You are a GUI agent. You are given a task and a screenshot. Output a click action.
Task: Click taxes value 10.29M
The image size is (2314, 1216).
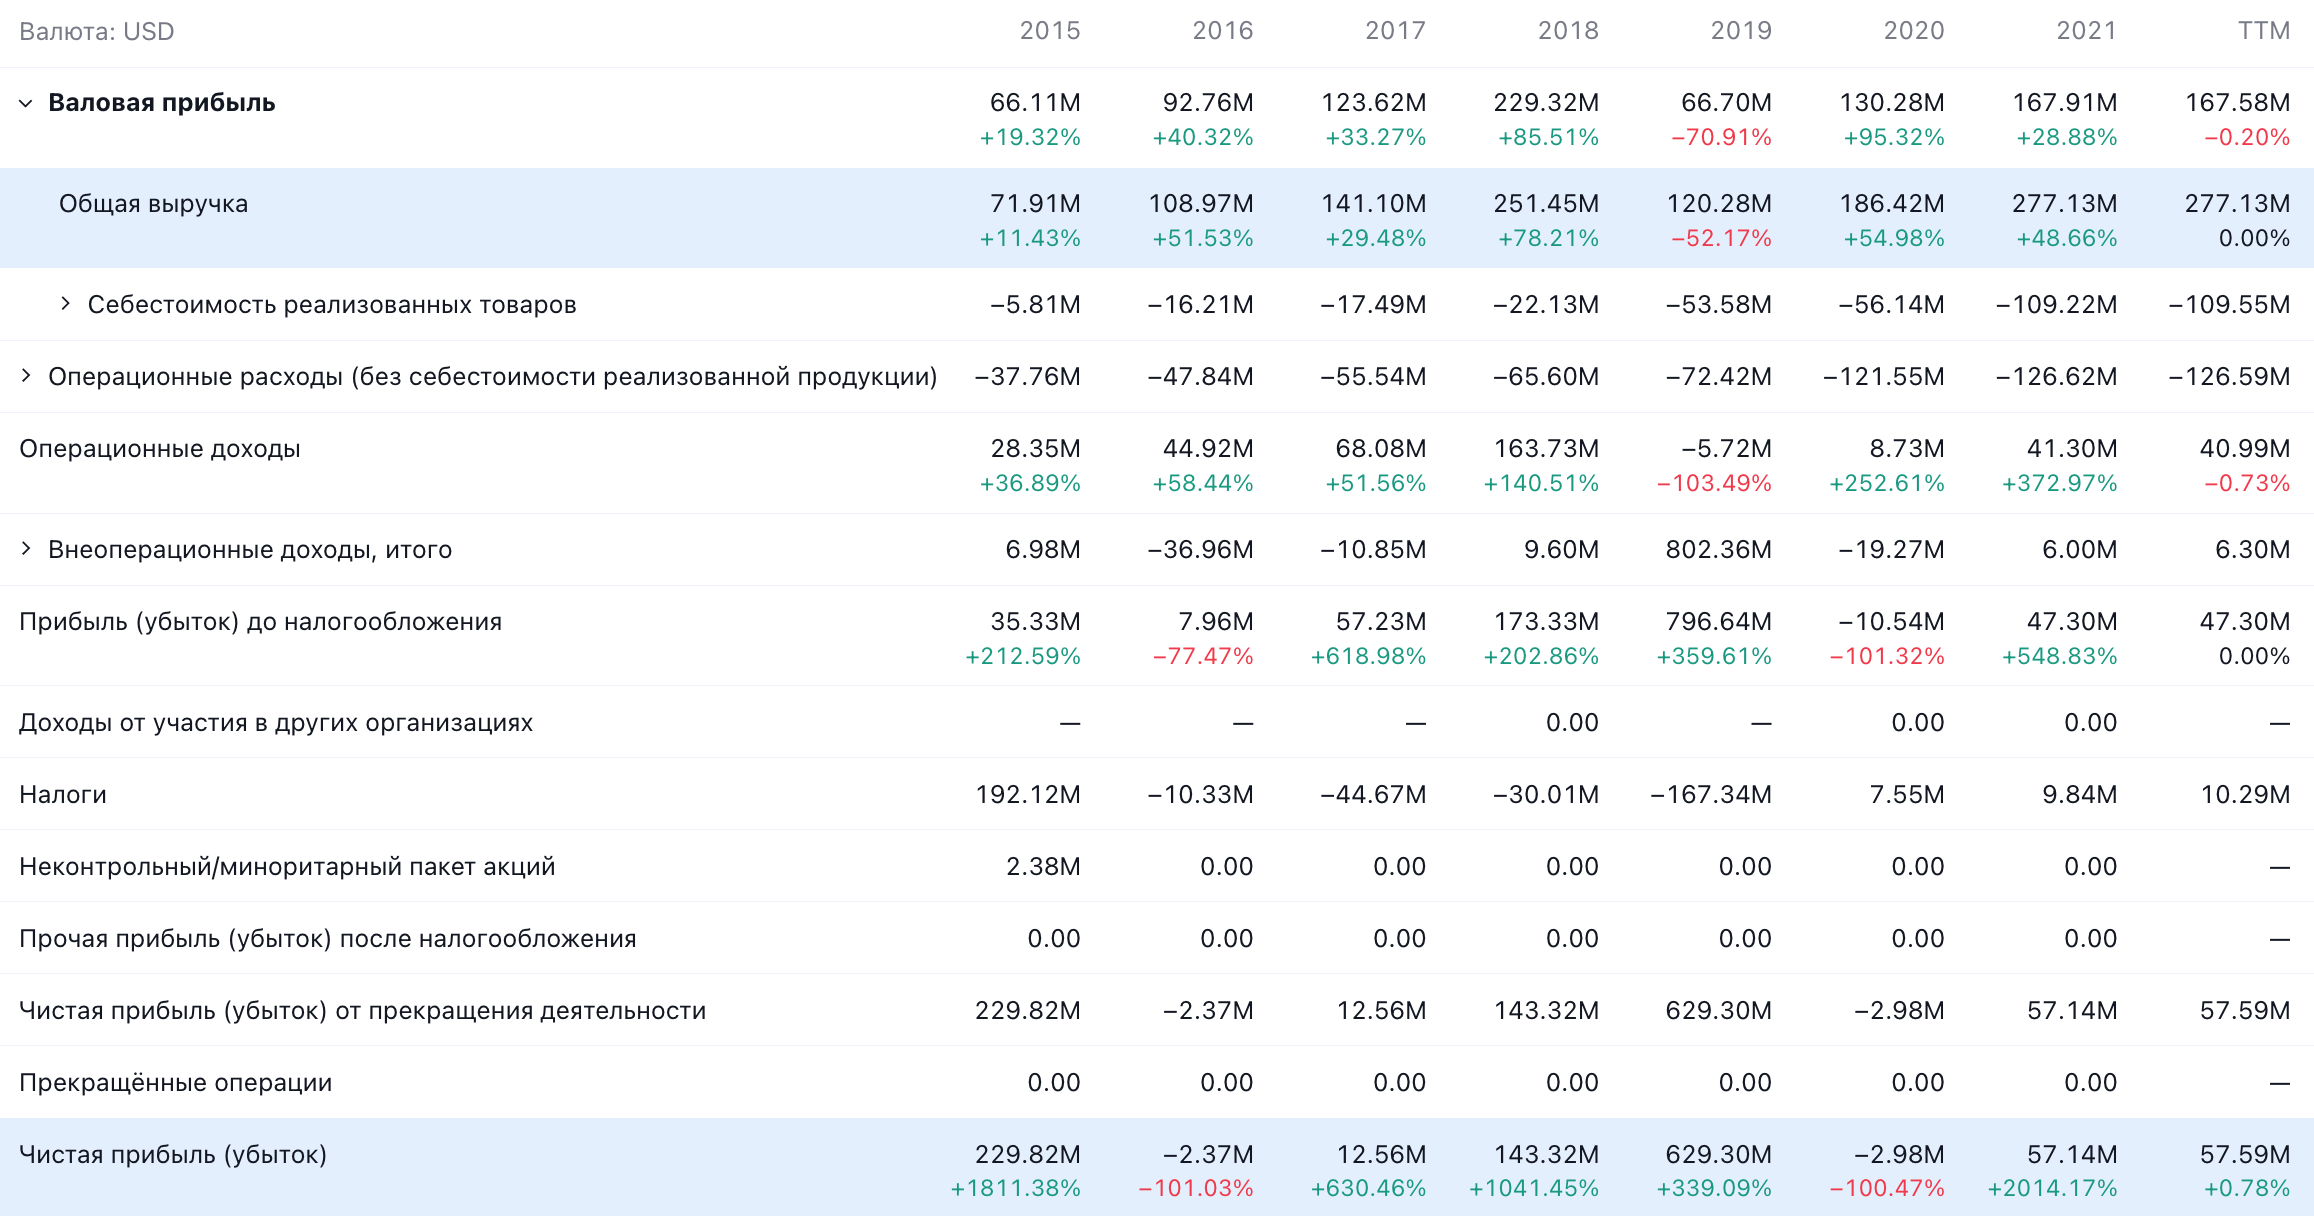[x=2245, y=795]
